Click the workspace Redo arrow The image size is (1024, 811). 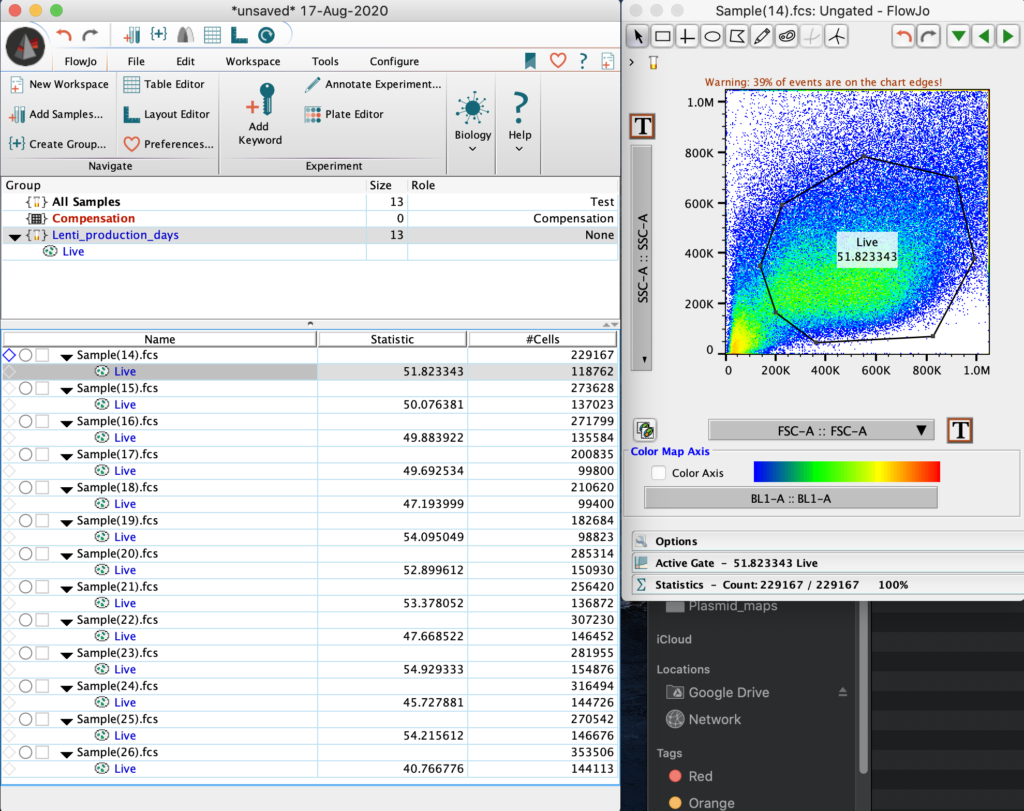90,35
